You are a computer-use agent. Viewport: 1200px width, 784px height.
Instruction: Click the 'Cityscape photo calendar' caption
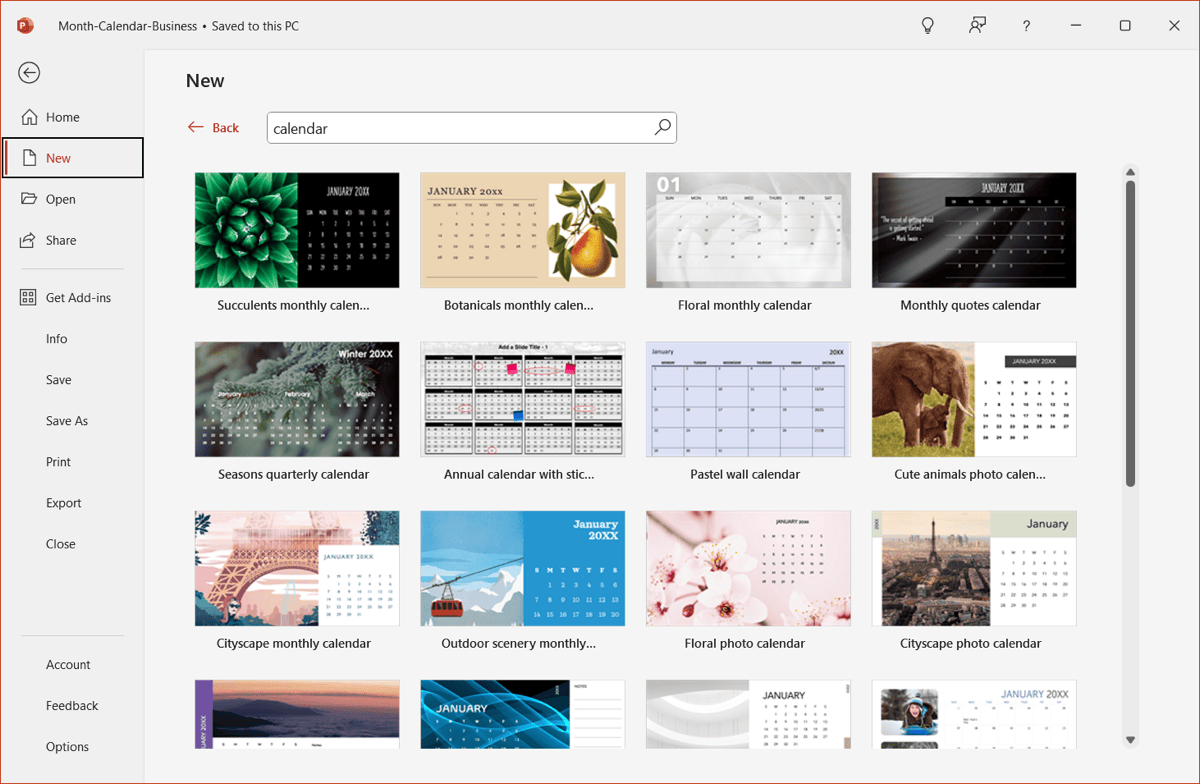(971, 644)
